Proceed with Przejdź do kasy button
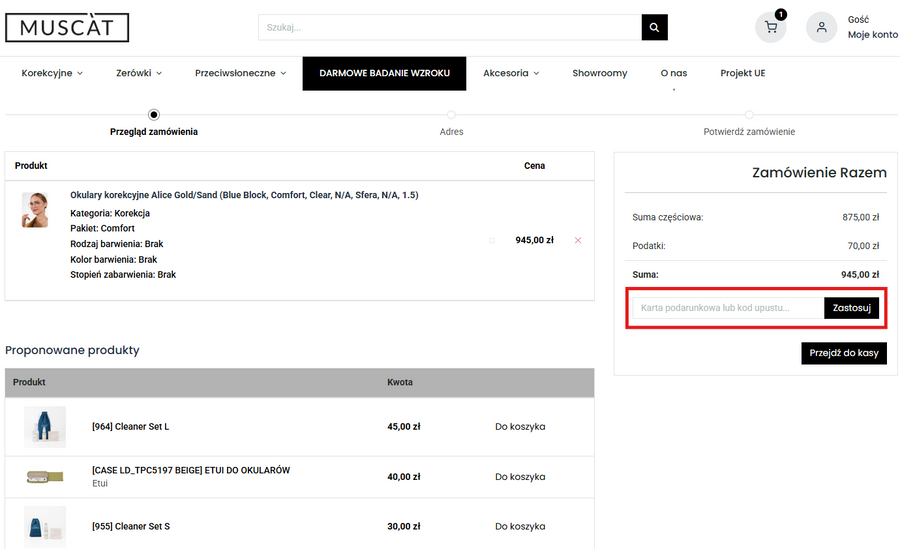This screenshot has height=549, width=900. pos(843,353)
